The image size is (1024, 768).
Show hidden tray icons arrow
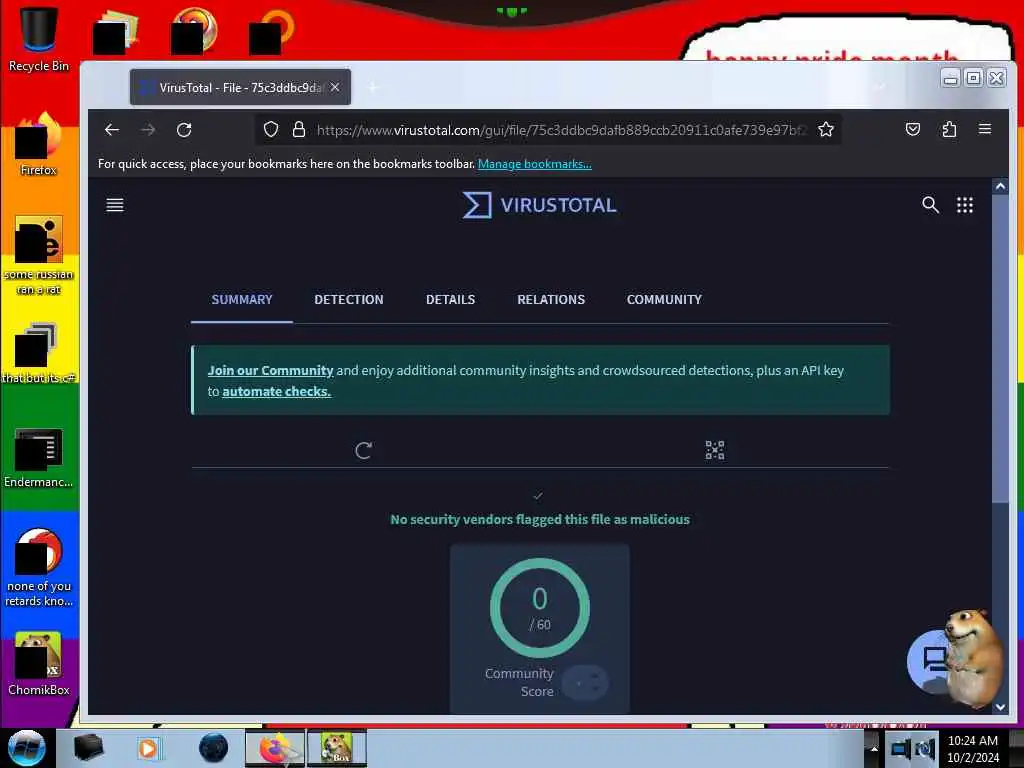point(874,748)
